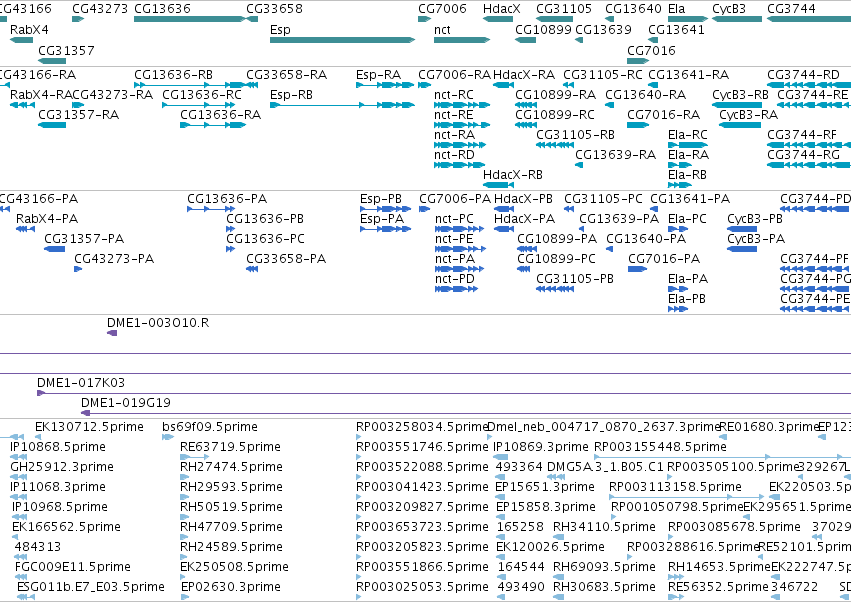Click the CG31357 gene label

(x=66, y=50)
